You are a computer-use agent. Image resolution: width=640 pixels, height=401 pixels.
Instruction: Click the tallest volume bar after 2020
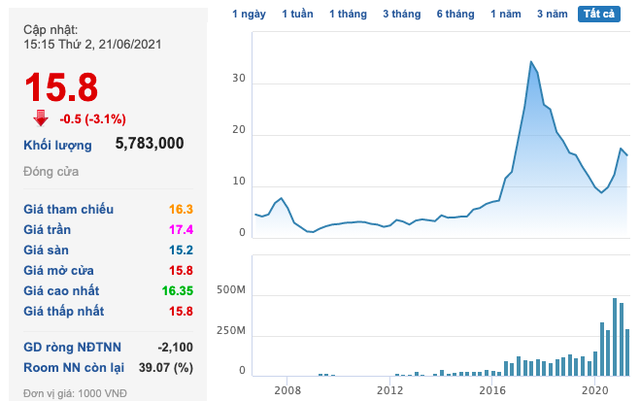pos(615,337)
